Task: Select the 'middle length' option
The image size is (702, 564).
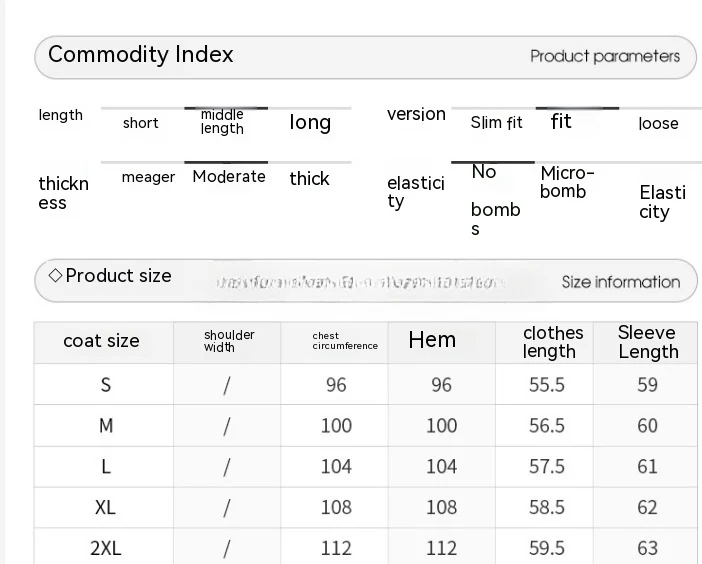Action: (223, 121)
